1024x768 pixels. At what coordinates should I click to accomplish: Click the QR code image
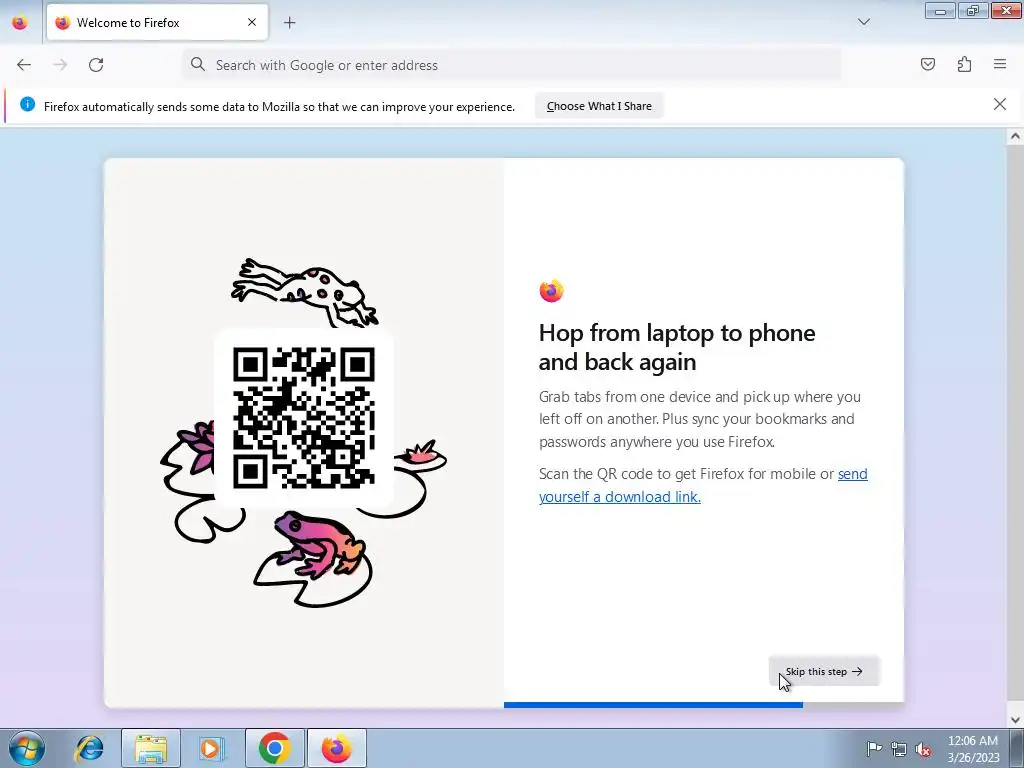tap(304, 418)
